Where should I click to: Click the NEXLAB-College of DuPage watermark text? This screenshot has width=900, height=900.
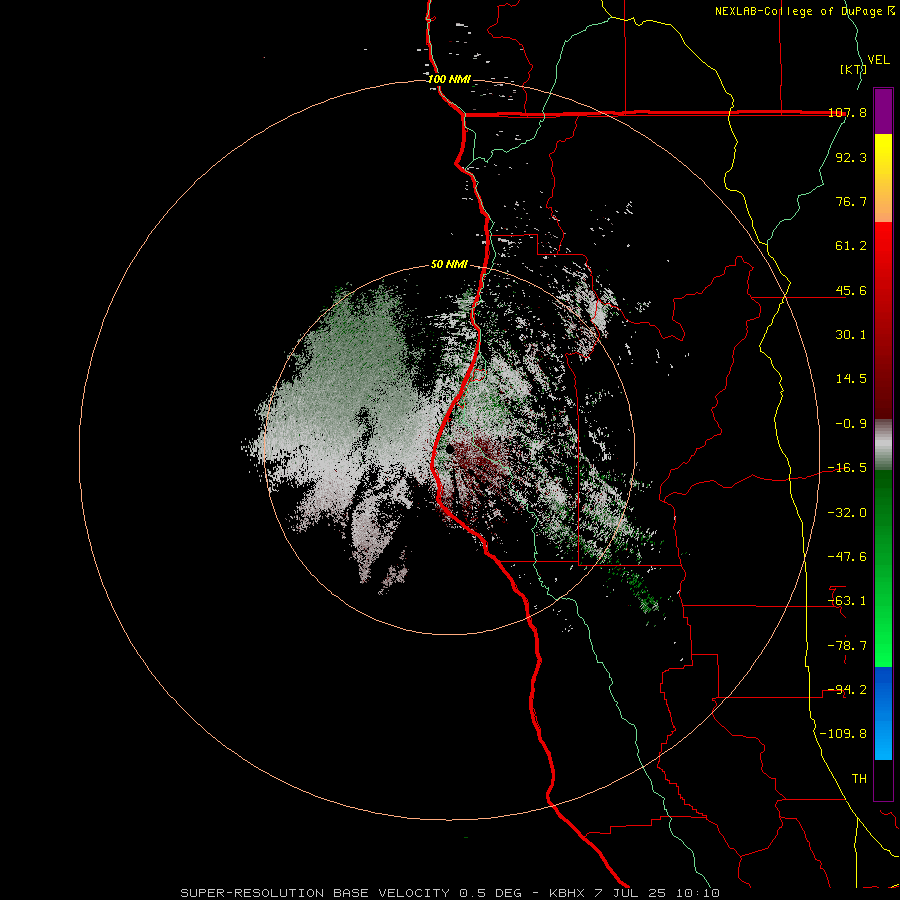pos(804,11)
